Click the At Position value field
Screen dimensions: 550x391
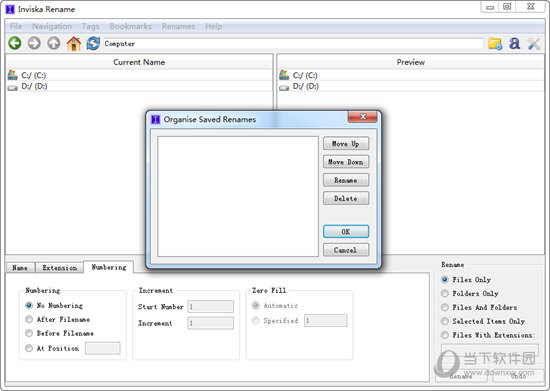pyautogui.click(x=102, y=348)
